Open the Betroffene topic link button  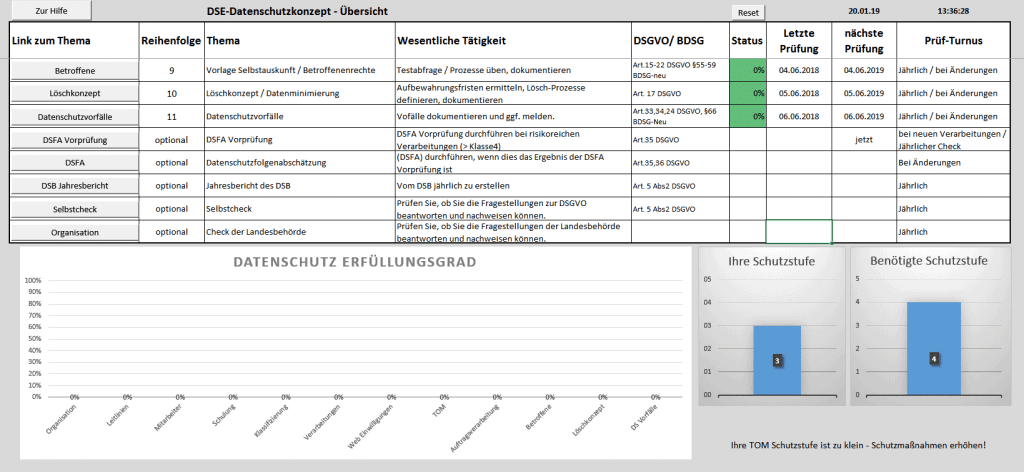[73, 71]
